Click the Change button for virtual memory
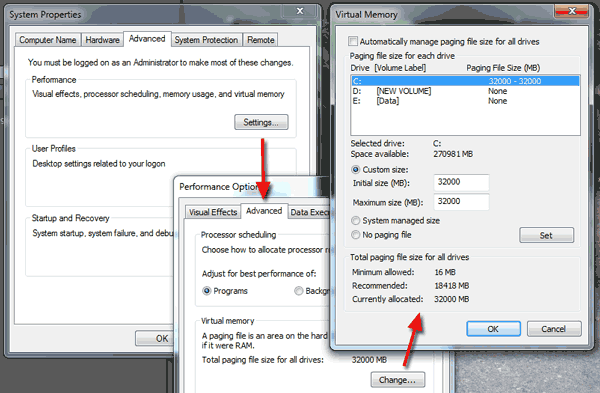 coord(397,380)
